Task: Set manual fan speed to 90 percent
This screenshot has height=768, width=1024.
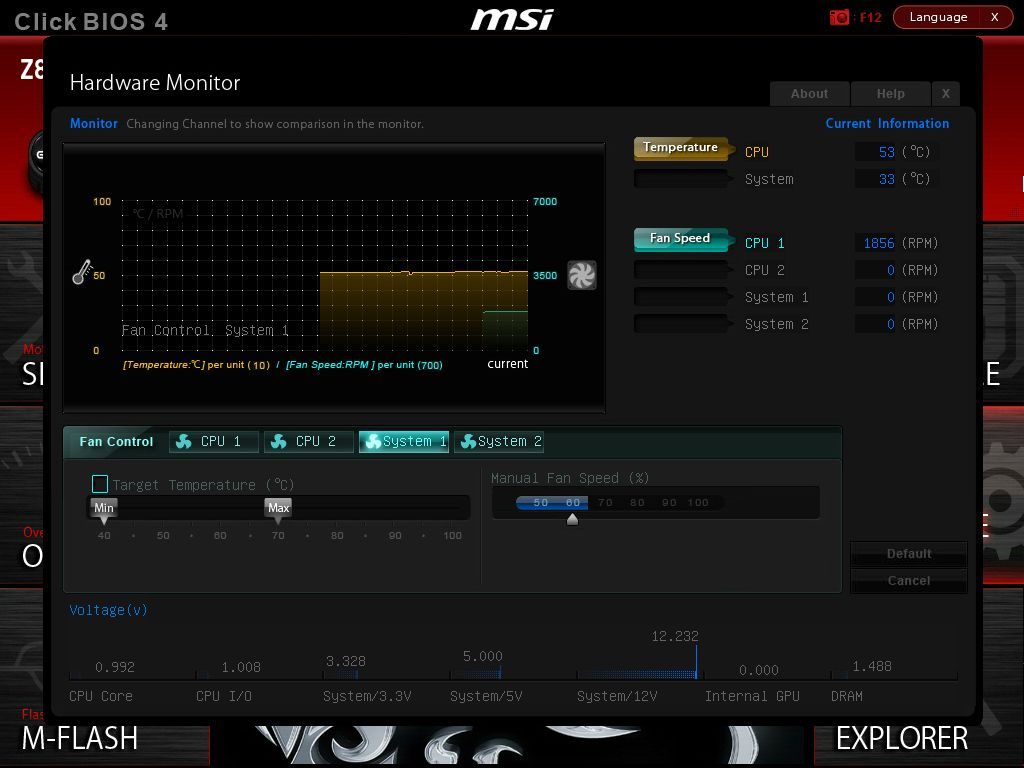Action: [669, 502]
